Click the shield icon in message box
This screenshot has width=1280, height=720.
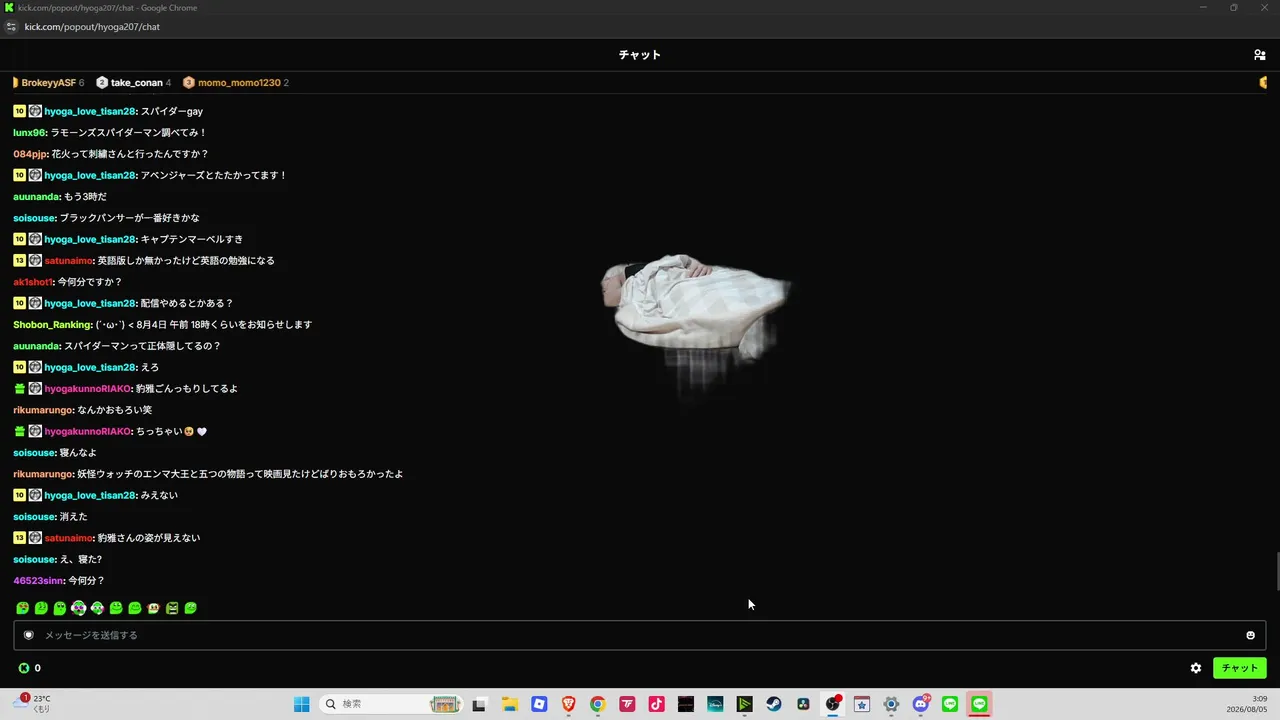(x=29, y=635)
